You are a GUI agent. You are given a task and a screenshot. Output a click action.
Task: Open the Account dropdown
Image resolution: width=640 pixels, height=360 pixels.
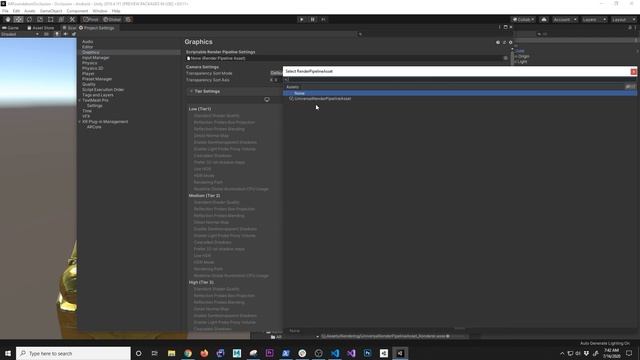(565, 20)
